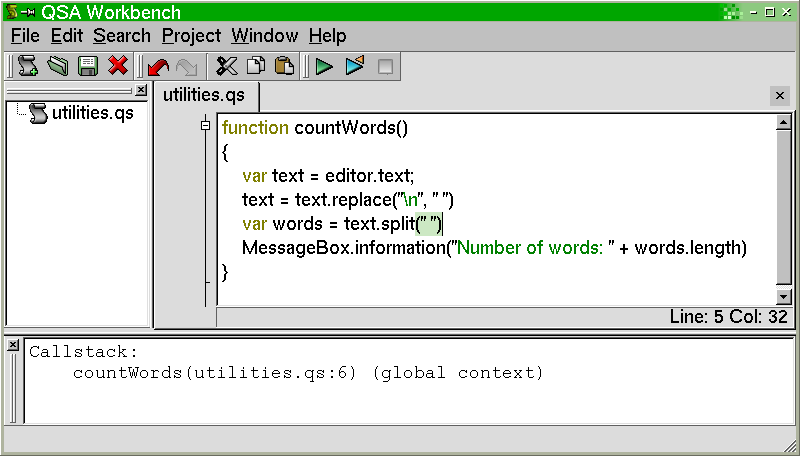This screenshot has width=800, height=456.
Task: Click the red X delete icon
Action: click(118, 66)
